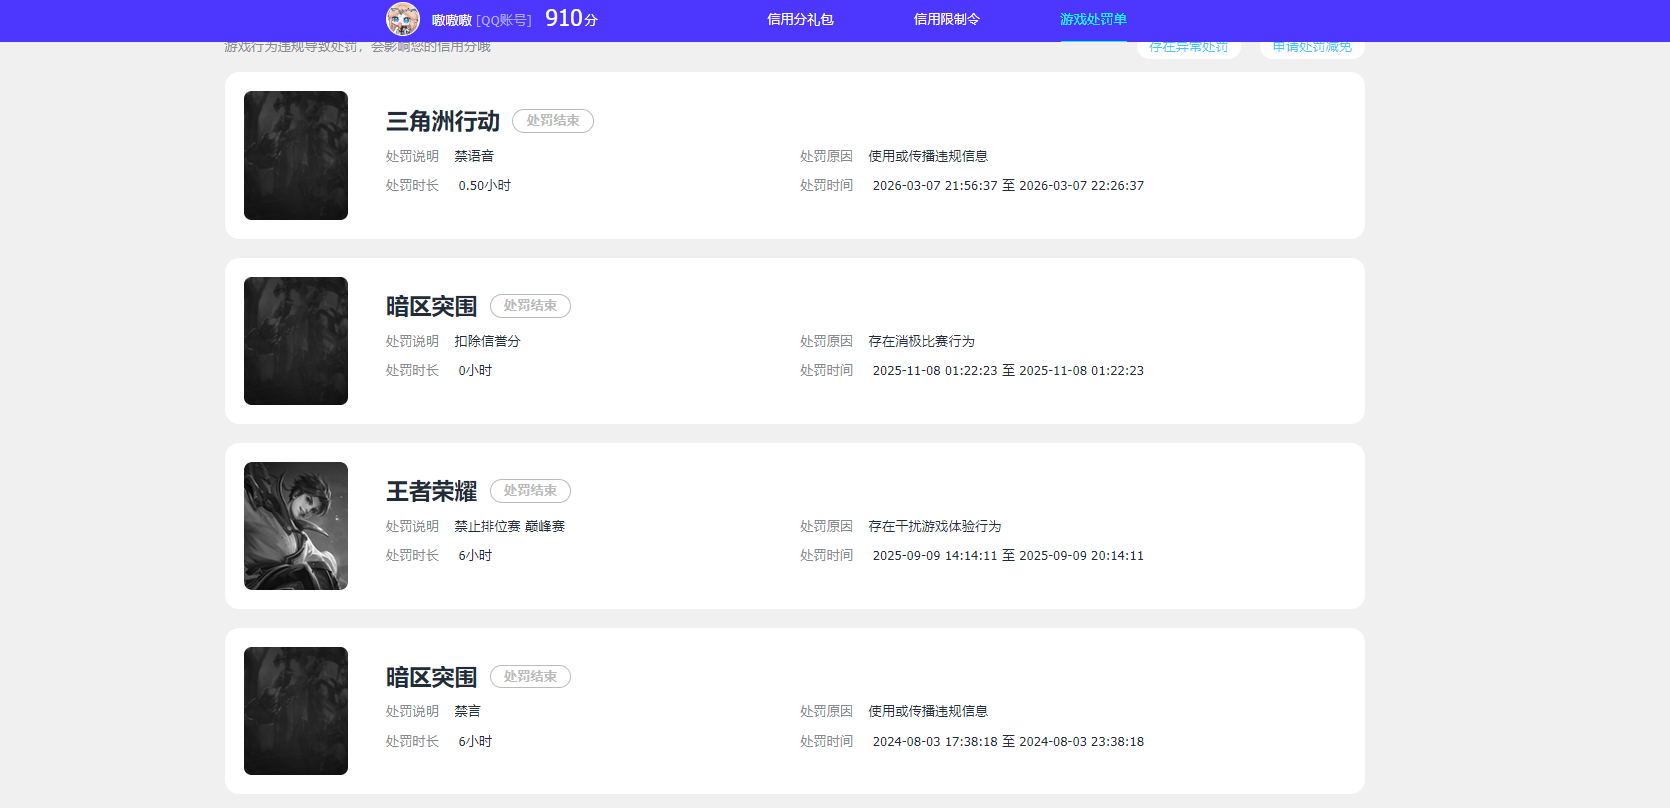1670x808 pixels.
Task: Click 存在干扰游戏体验行为 reason text
Action: pyautogui.click(x=934, y=526)
